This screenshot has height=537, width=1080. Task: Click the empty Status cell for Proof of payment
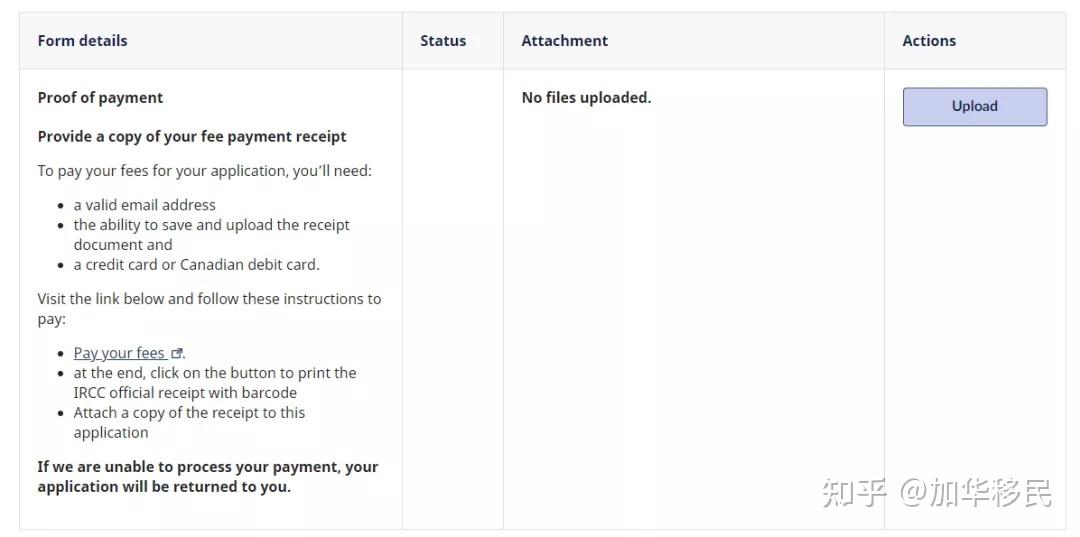[452, 298]
